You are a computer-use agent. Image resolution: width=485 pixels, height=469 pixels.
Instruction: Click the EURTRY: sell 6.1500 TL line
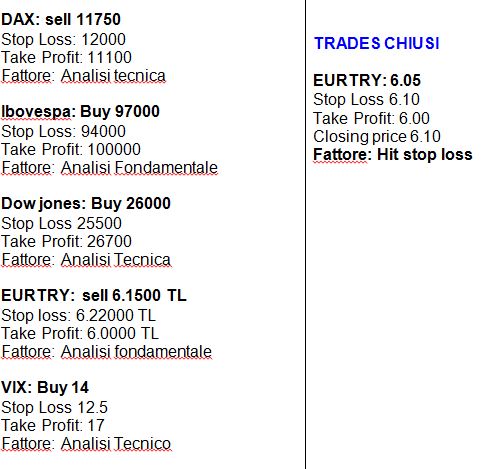94,295
